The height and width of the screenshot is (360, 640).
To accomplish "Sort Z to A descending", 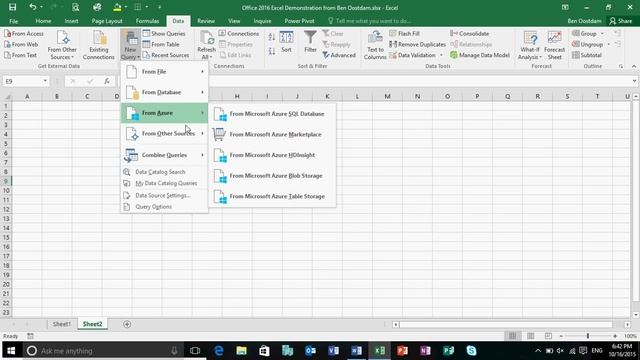I will tap(271, 51).
